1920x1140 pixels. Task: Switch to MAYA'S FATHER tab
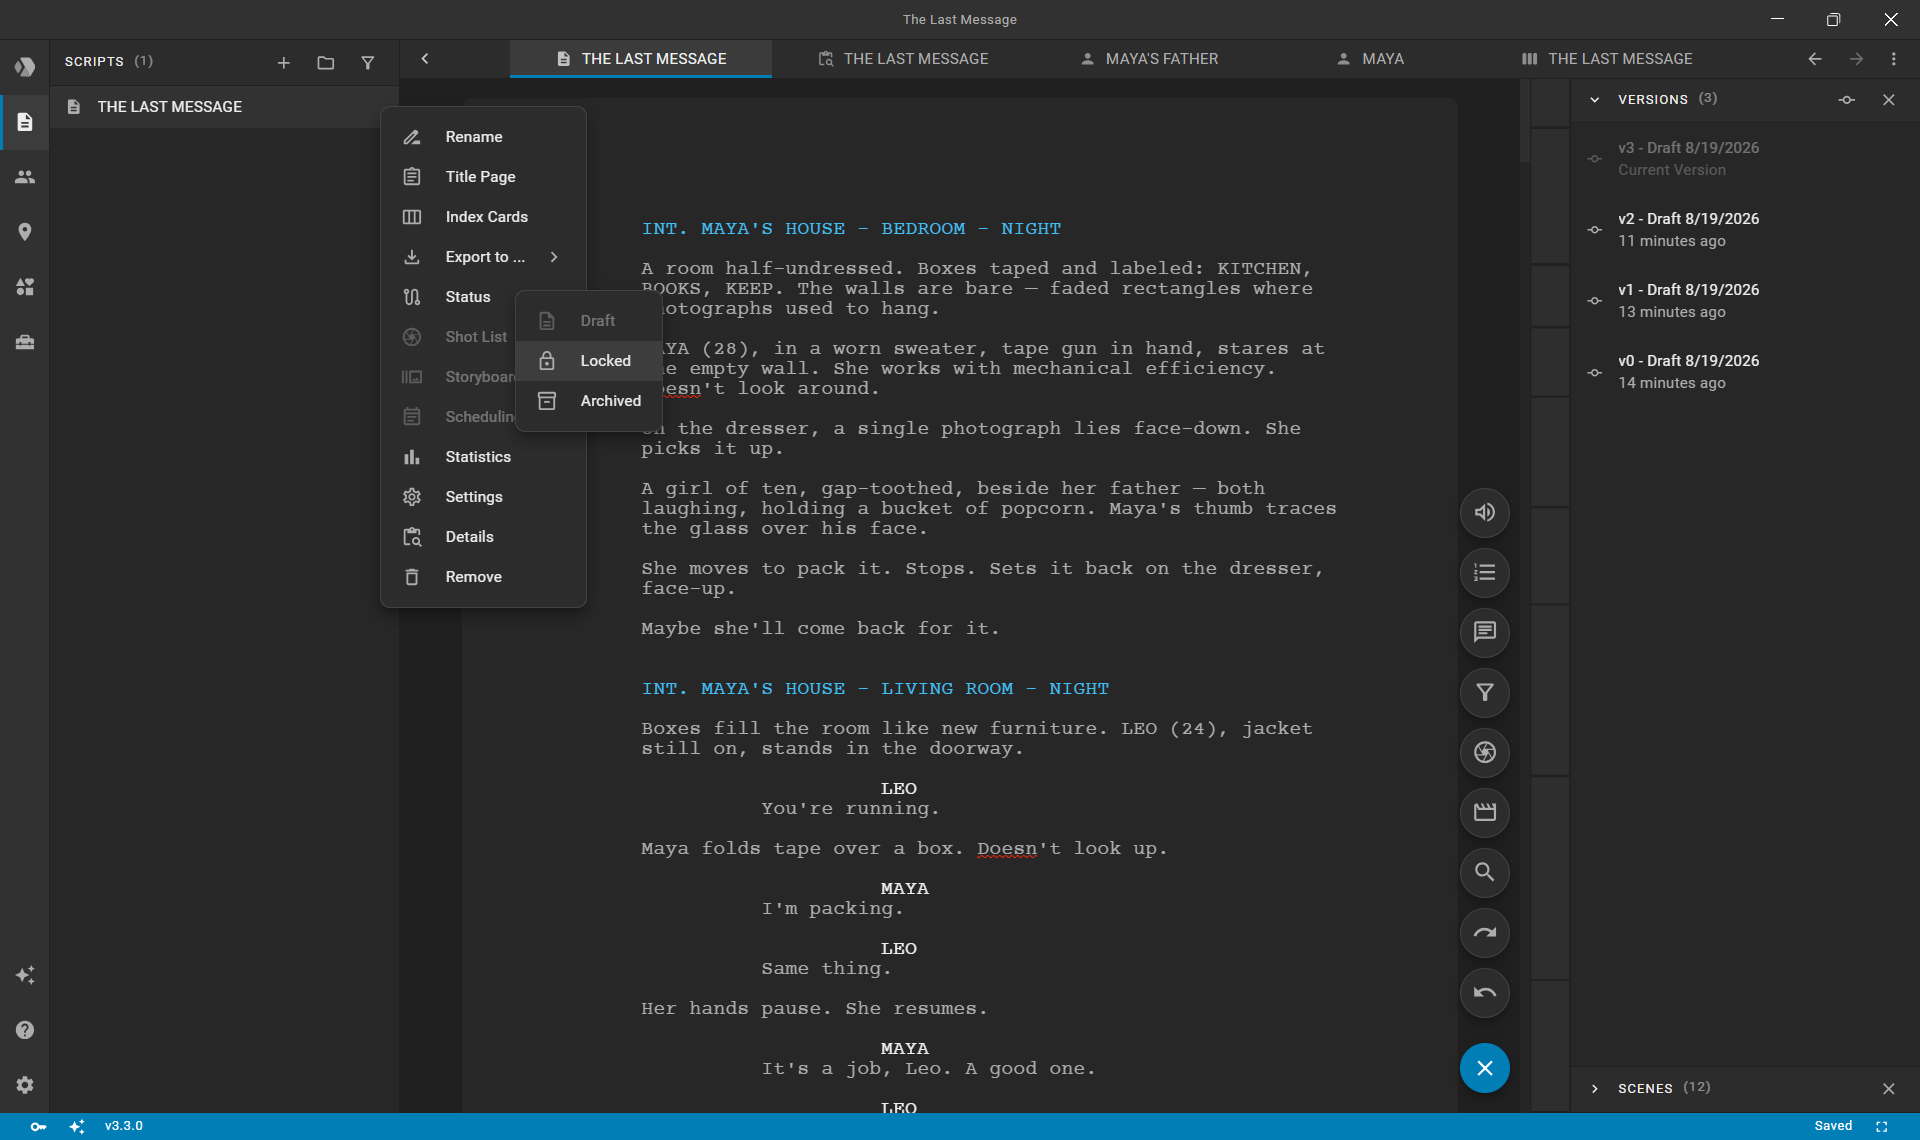(1149, 59)
